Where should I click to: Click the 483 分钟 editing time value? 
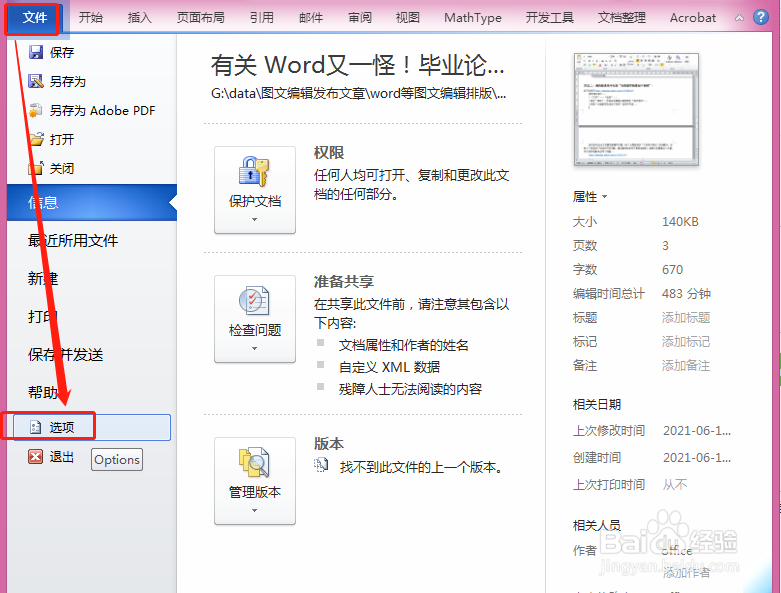pos(686,293)
